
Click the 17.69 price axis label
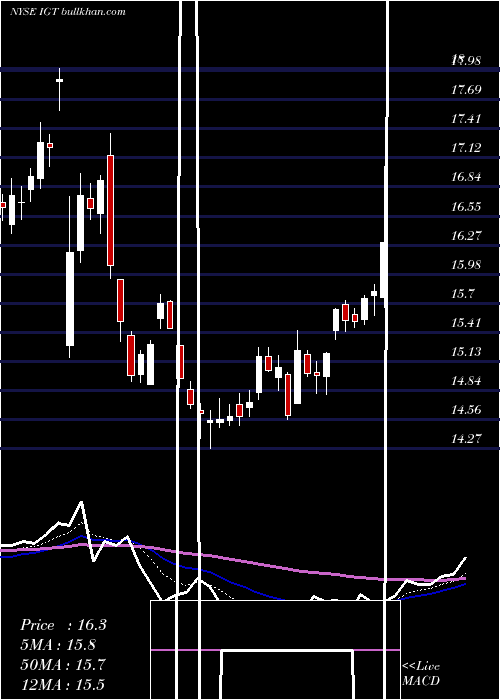click(466, 90)
